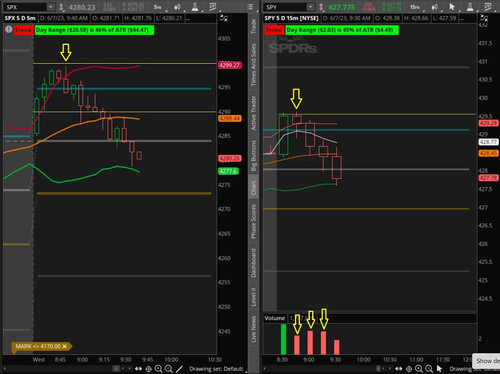Click the SPY symbol input field
500x374 pixels.
(x=285, y=7)
